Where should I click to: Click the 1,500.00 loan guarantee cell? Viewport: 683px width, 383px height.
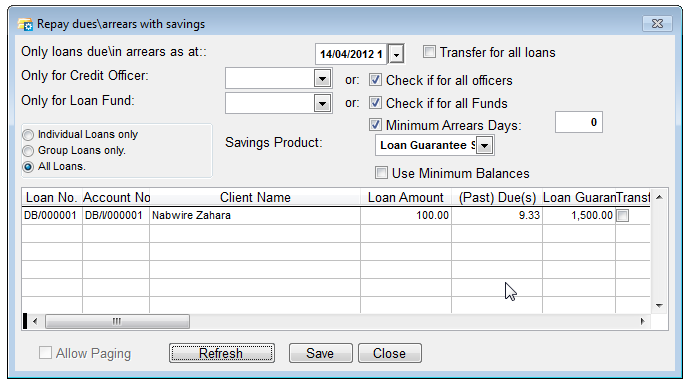click(579, 215)
